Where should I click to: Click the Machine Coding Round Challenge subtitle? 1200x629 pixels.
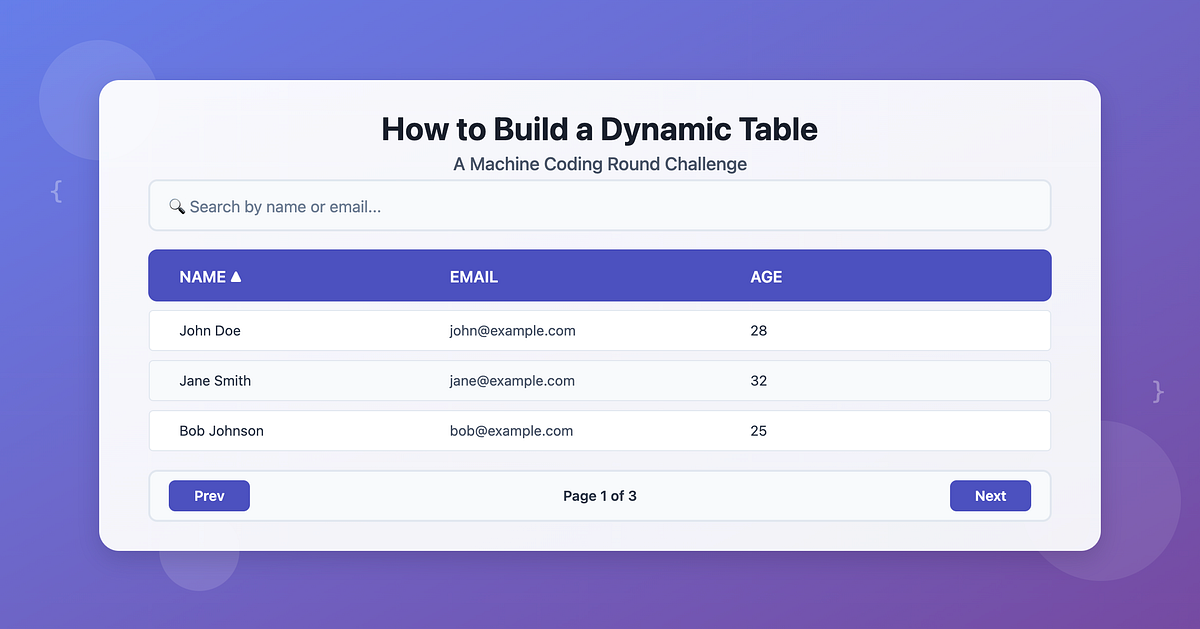click(599, 164)
